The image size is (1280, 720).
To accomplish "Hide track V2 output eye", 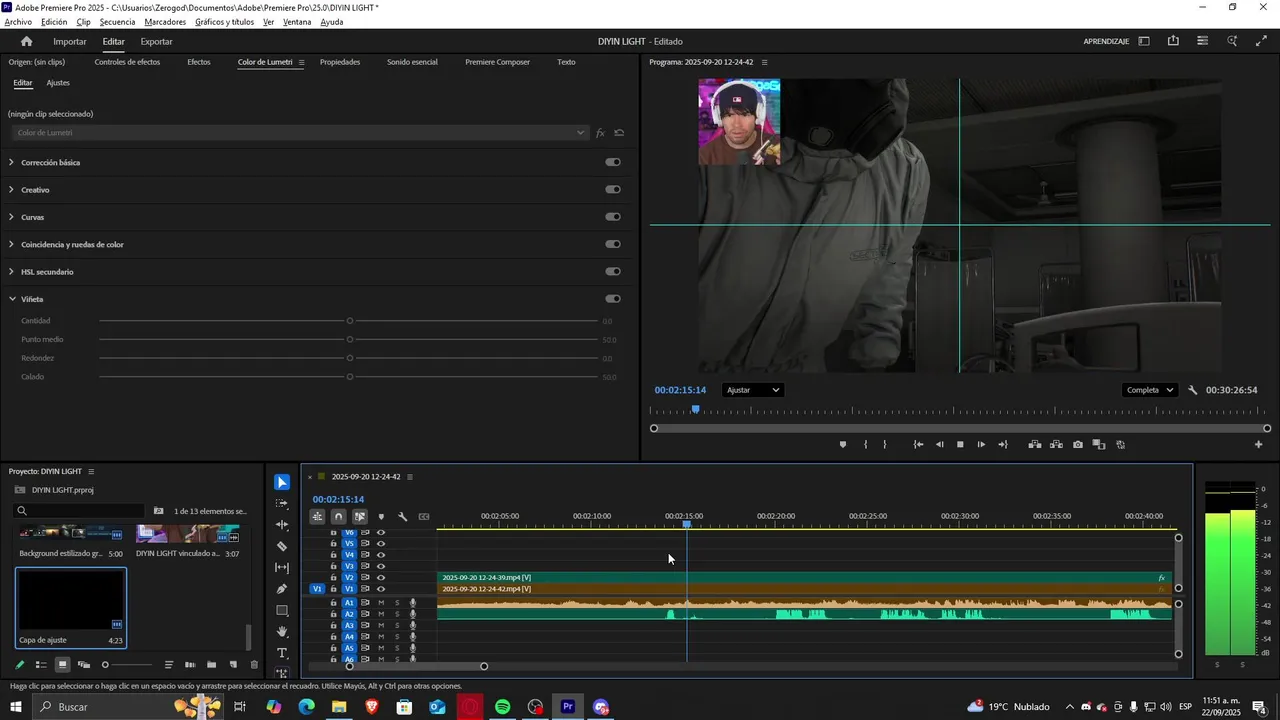I will tap(381, 578).
